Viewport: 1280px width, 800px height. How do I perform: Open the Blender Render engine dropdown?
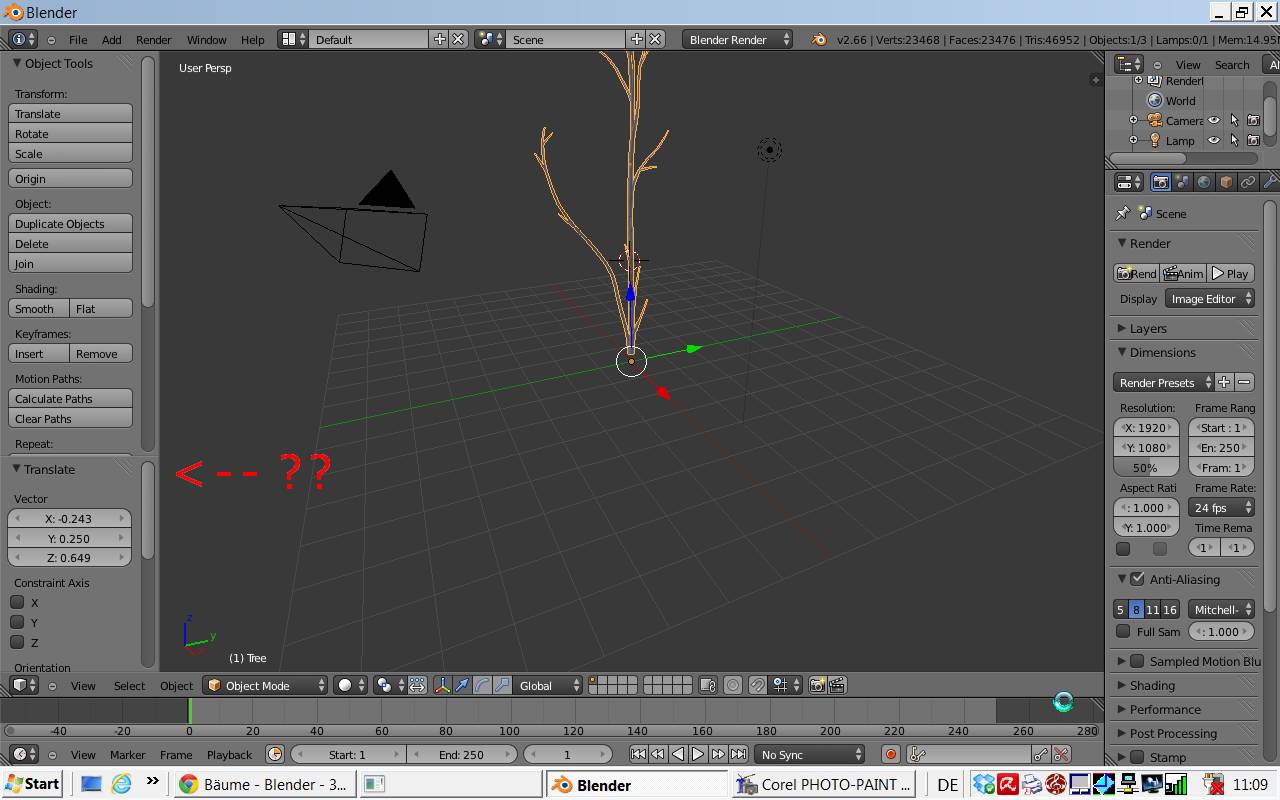(x=738, y=39)
